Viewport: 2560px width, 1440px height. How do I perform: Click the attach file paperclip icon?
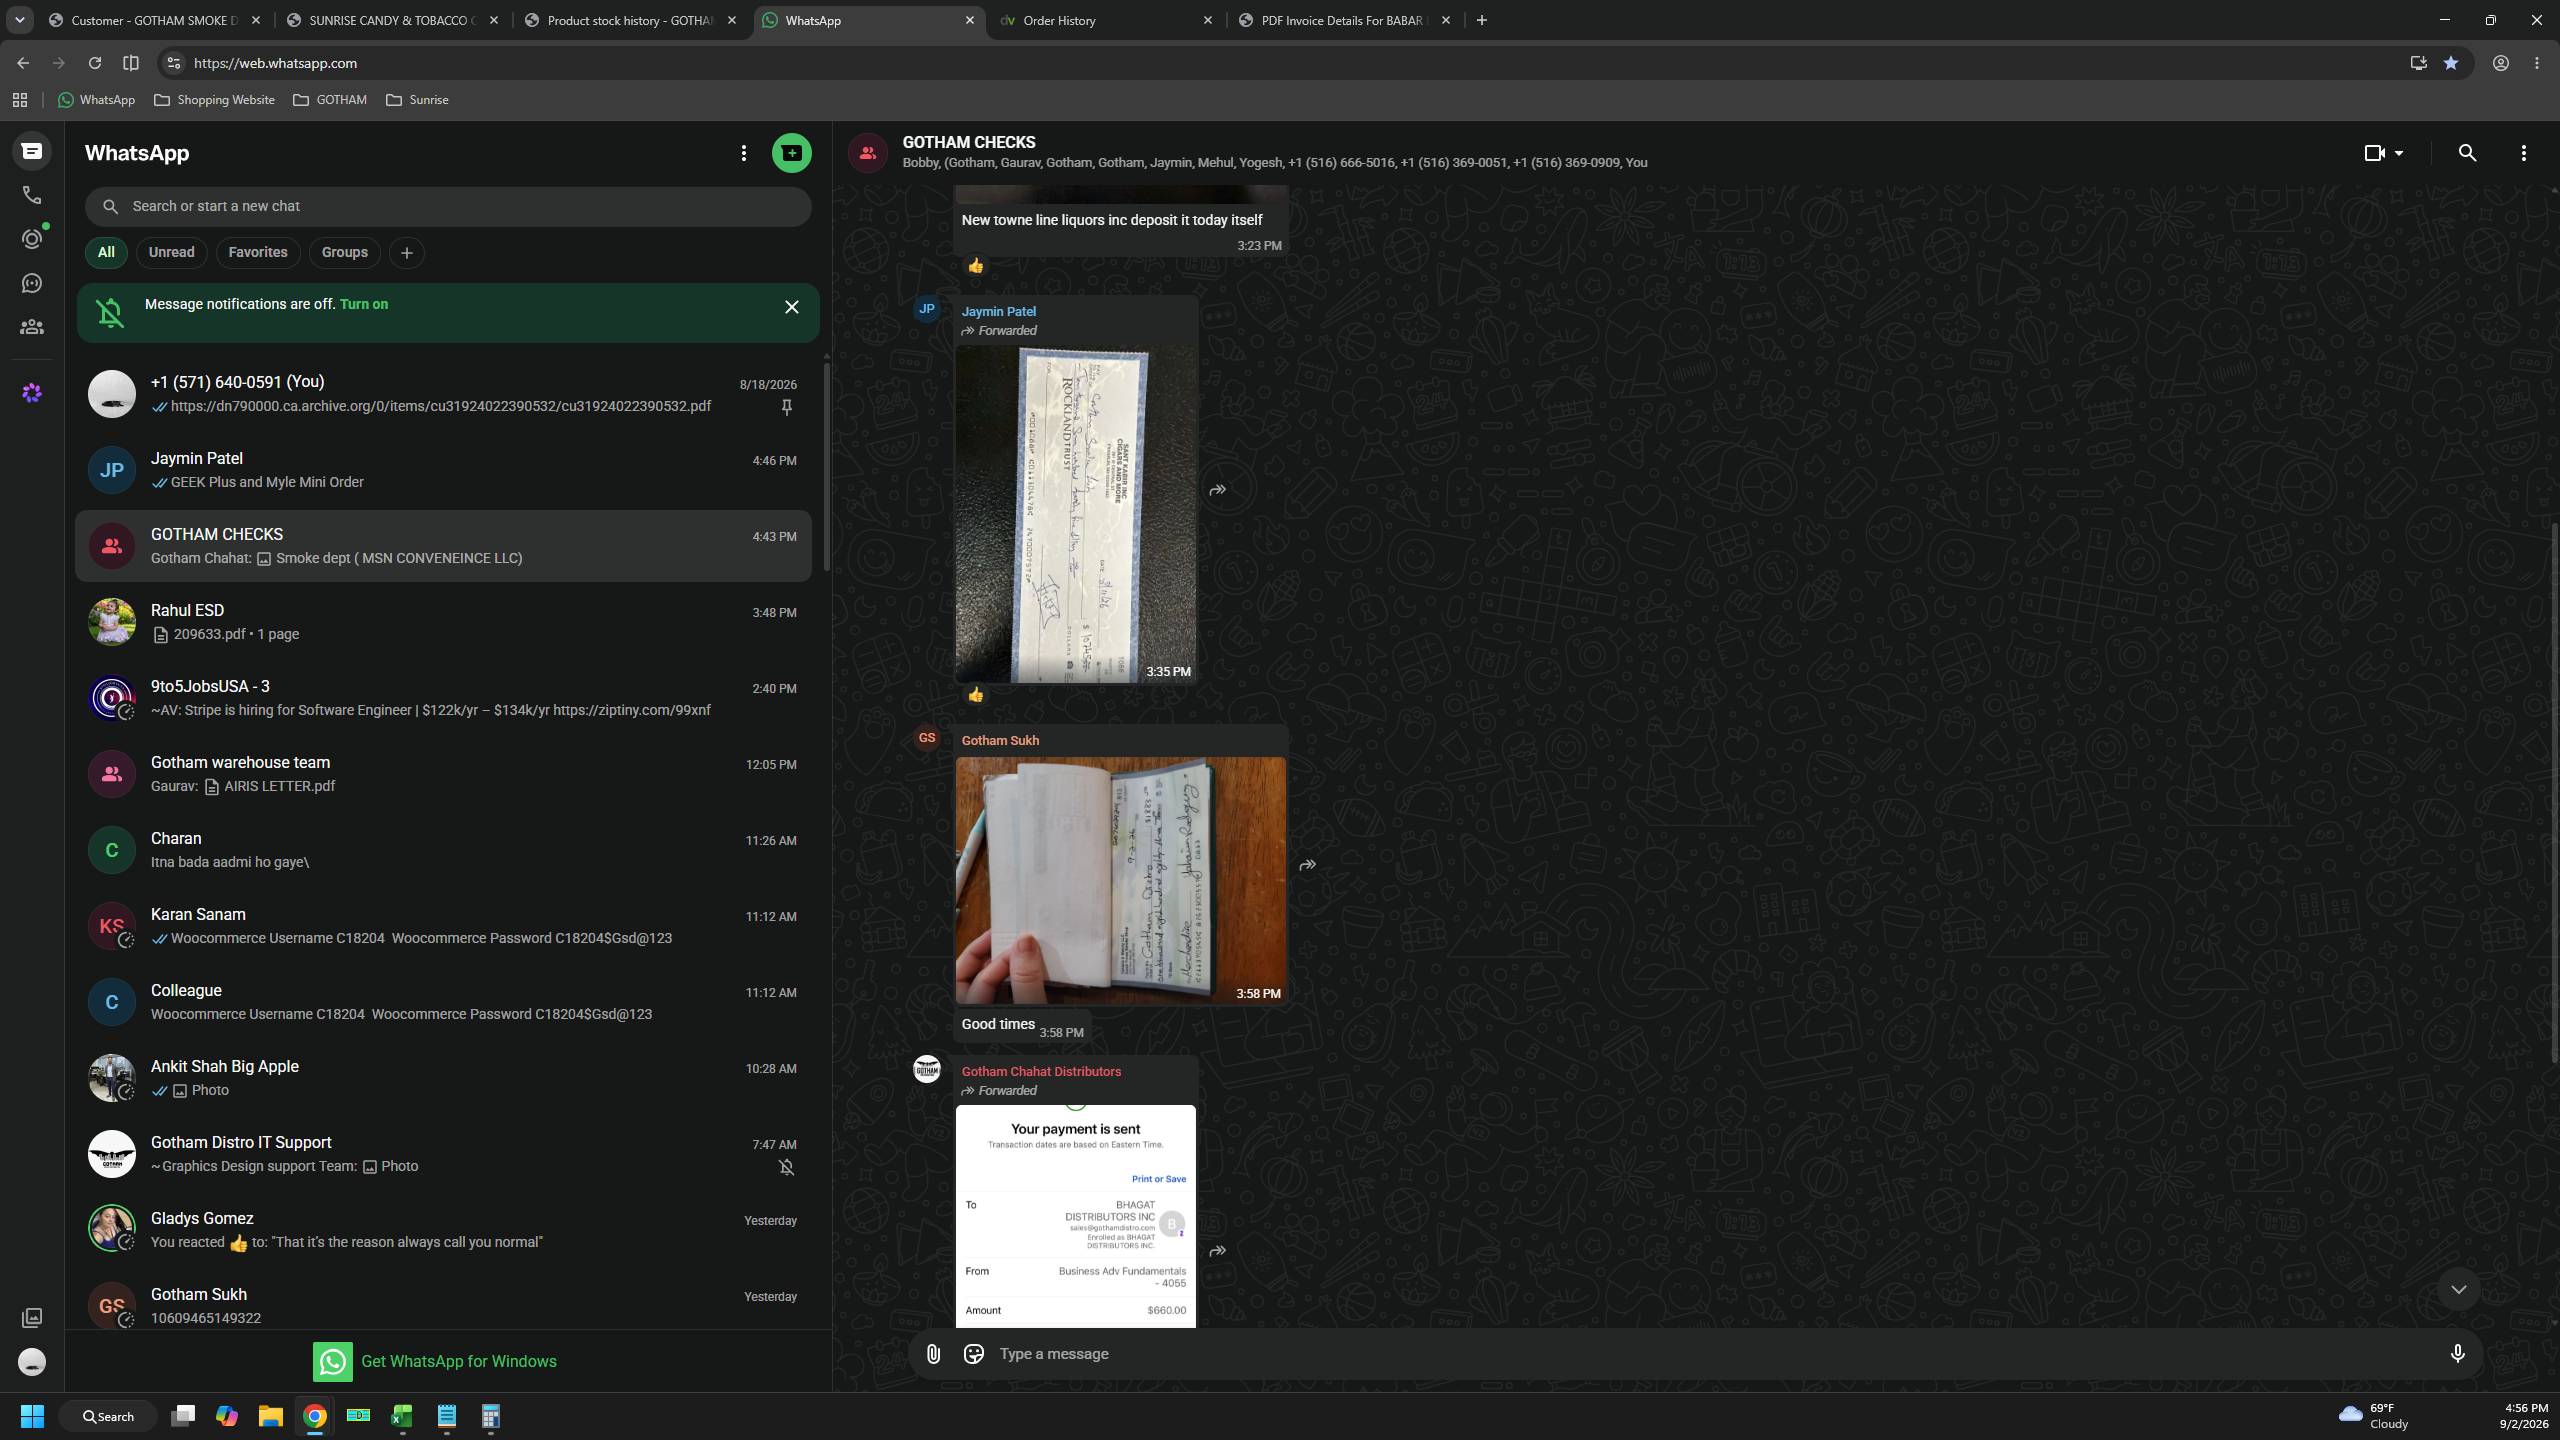tap(933, 1354)
